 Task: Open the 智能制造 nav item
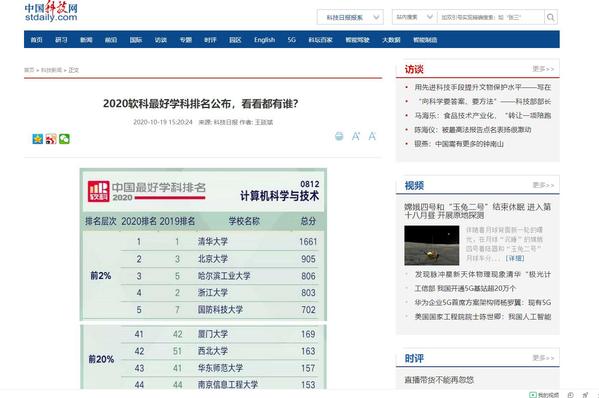click(x=425, y=40)
